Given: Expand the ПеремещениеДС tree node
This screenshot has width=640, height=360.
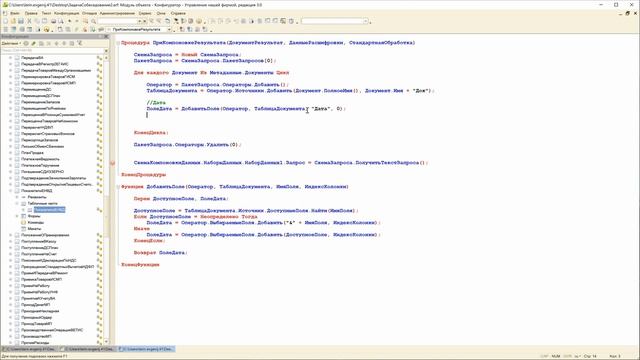Looking at the screenshot, I should [x=11, y=89].
